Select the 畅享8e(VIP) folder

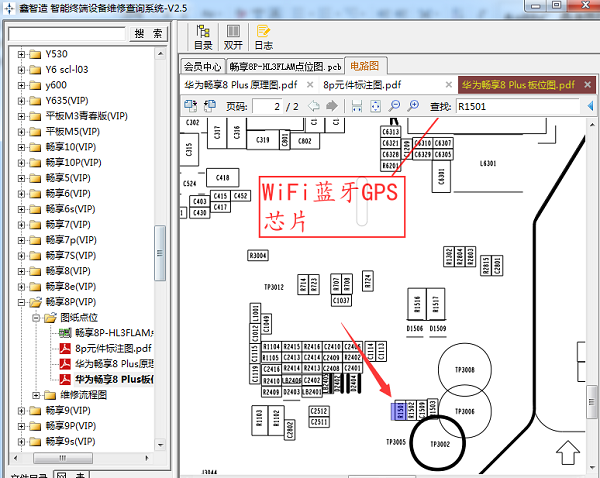pyautogui.click(x=71, y=286)
